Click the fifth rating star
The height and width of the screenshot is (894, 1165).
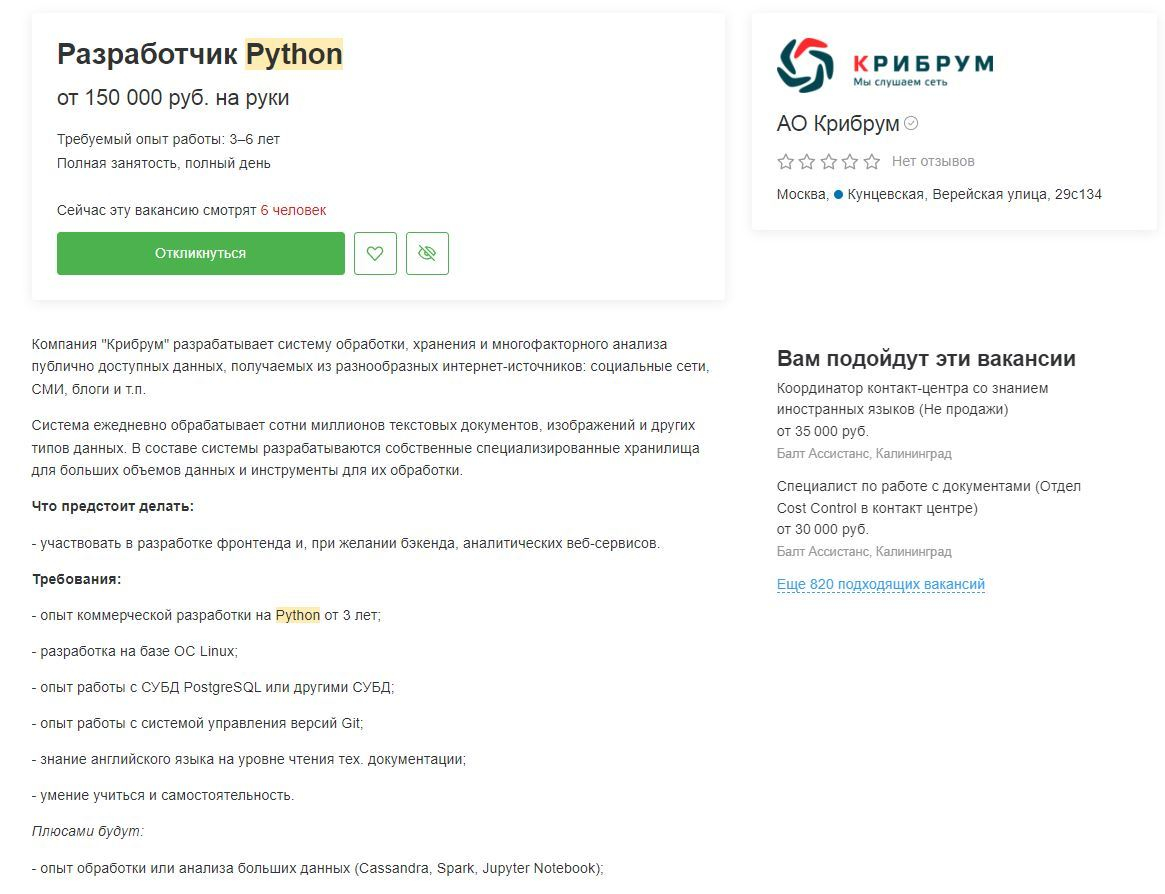[x=872, y=162]
